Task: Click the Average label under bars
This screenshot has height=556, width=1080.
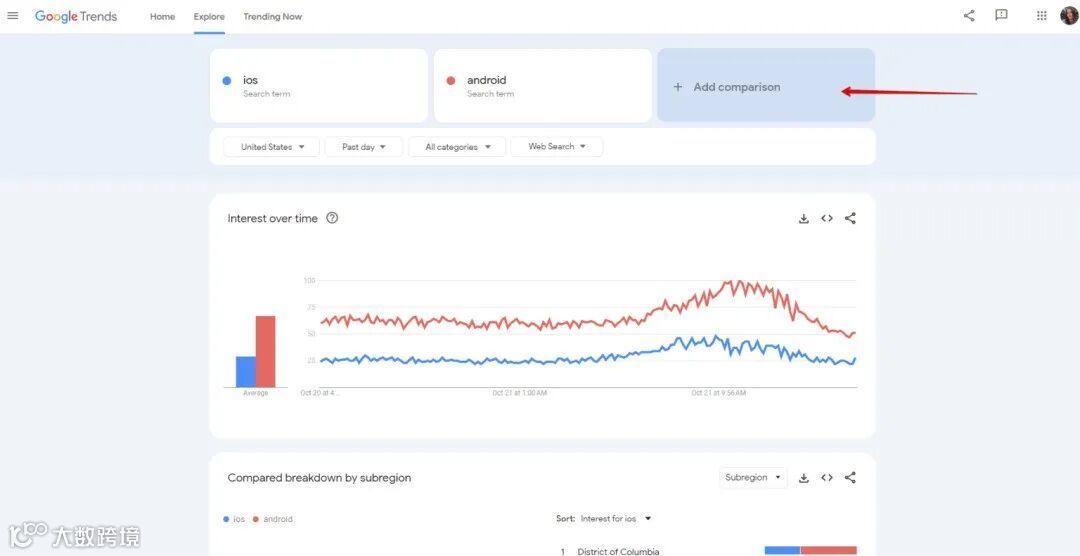Action: tap(256, 393)
